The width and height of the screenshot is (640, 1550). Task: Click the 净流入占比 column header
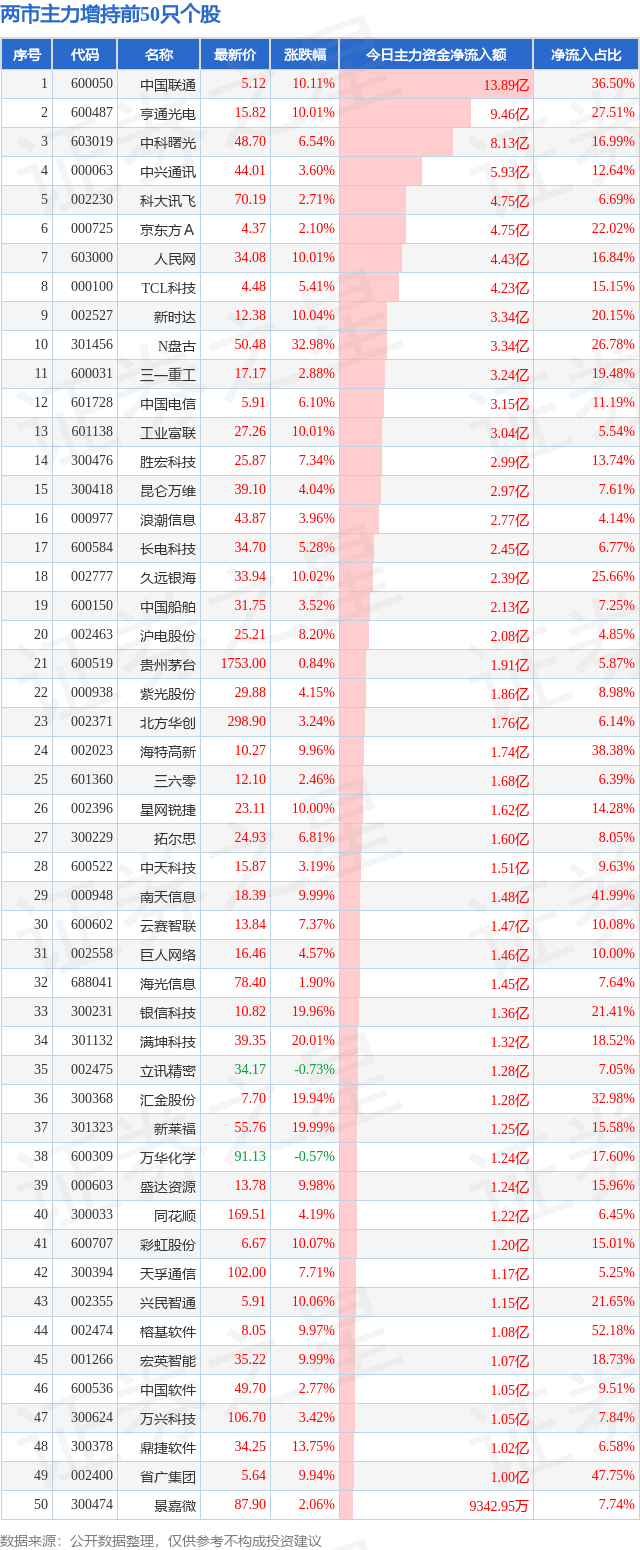coord(586,55)
